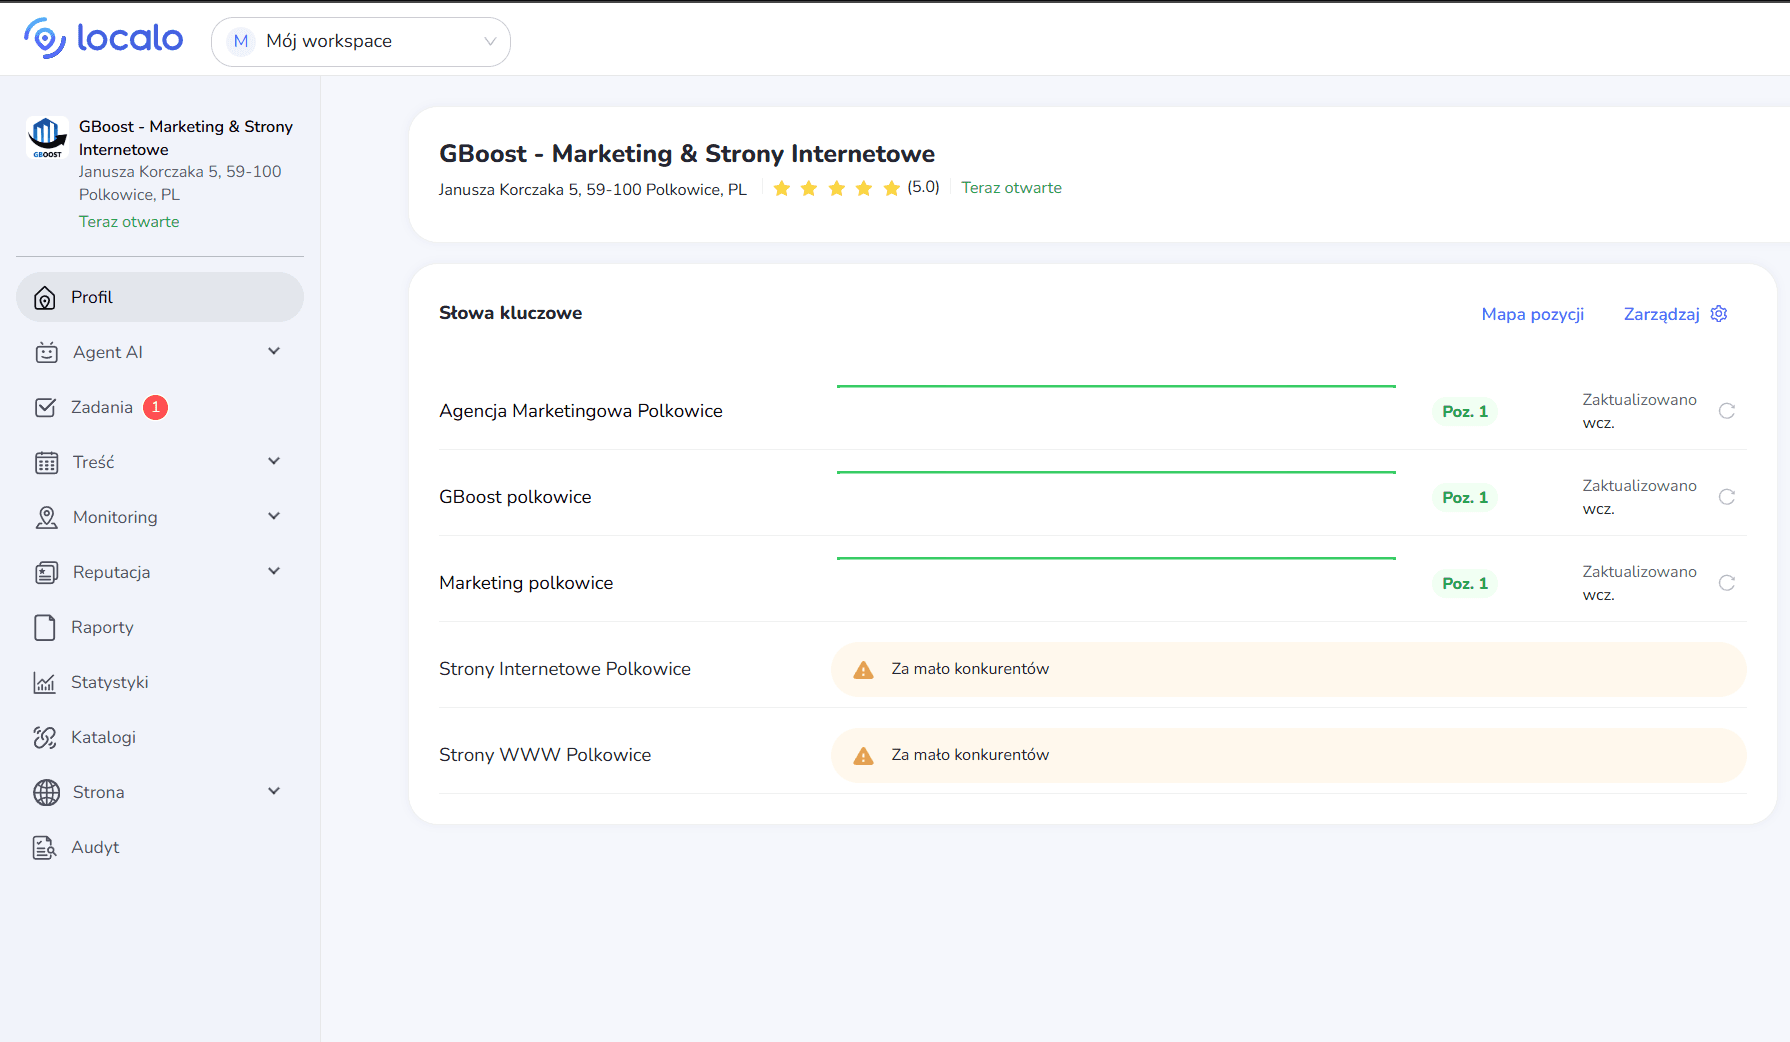Open the Audyt menu item

pyautogui.click(x=160, y=847)
